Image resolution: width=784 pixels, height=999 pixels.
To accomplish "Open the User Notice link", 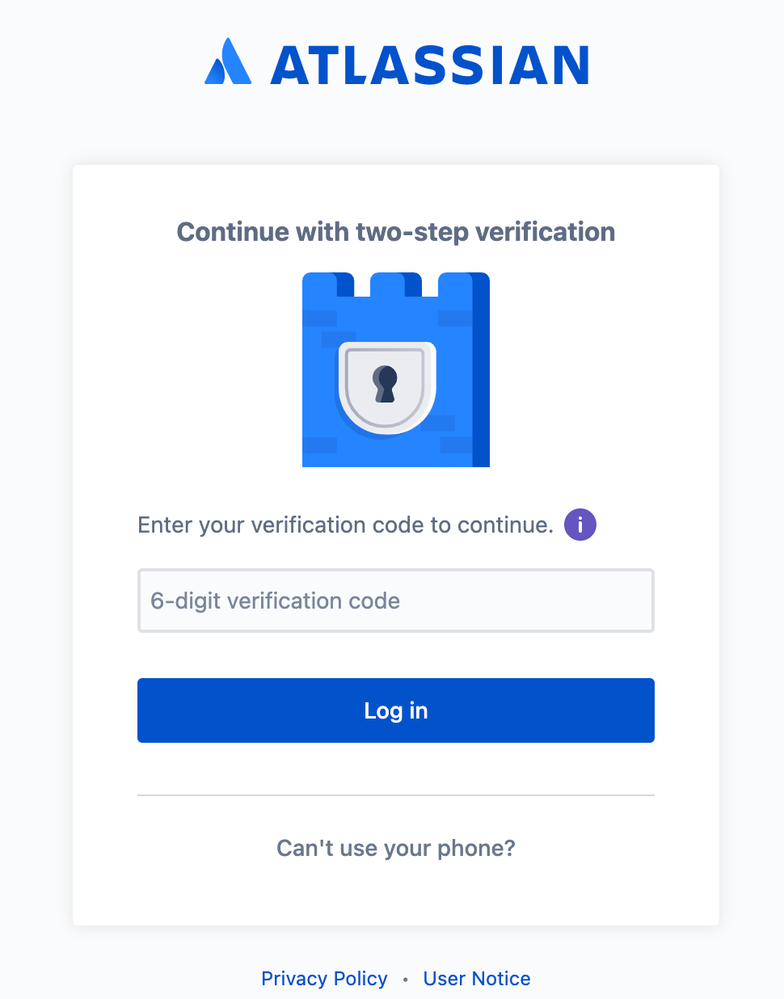I will [476, 978].
